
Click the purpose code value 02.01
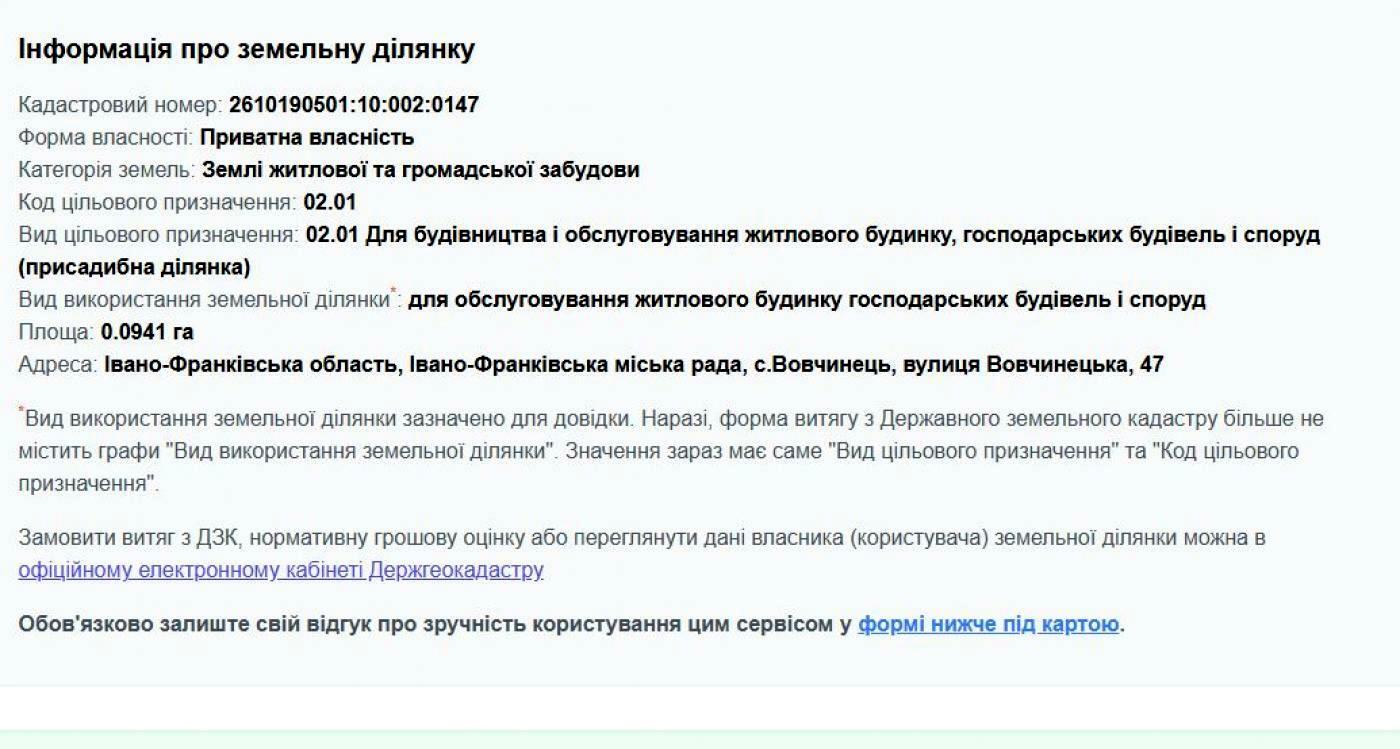[x=330, y=202]
